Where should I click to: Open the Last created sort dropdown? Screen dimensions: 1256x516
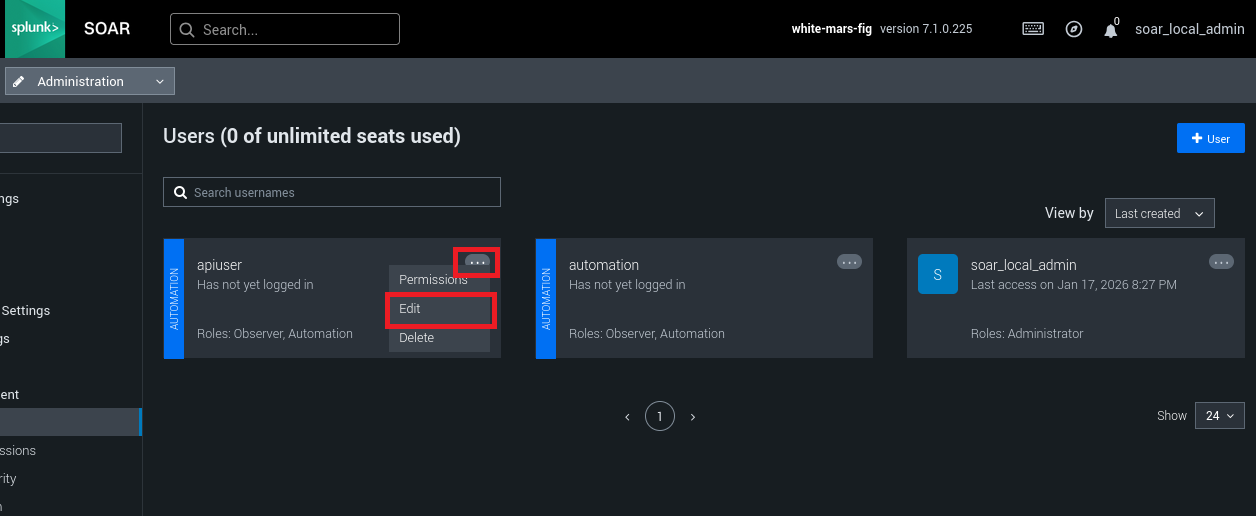[1159, 213]
